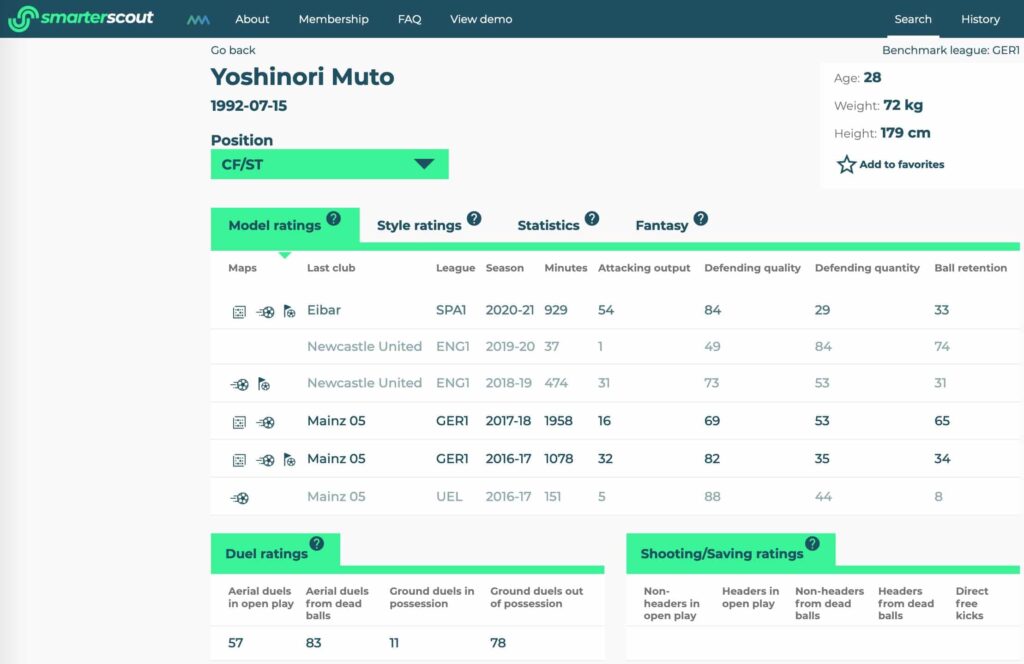
Task: Click Mainz 05 in the UEL row
Action: pyautogui.click(x=336, y=497)
